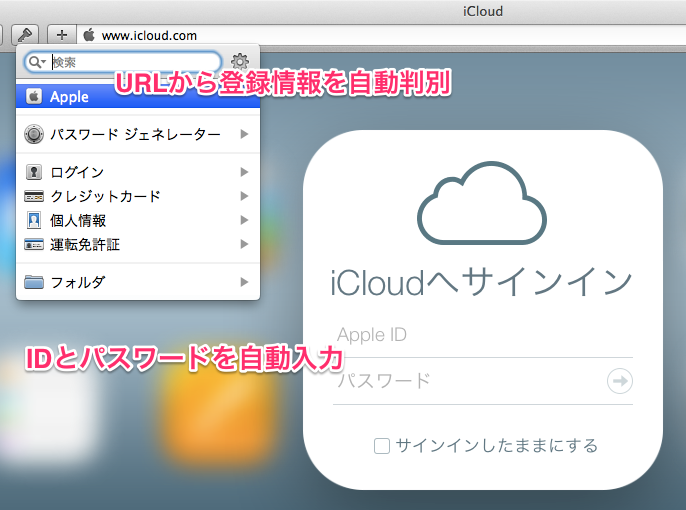Click the サインインしたままにする label text
686x510 pixels.
(x=497, y=446)
